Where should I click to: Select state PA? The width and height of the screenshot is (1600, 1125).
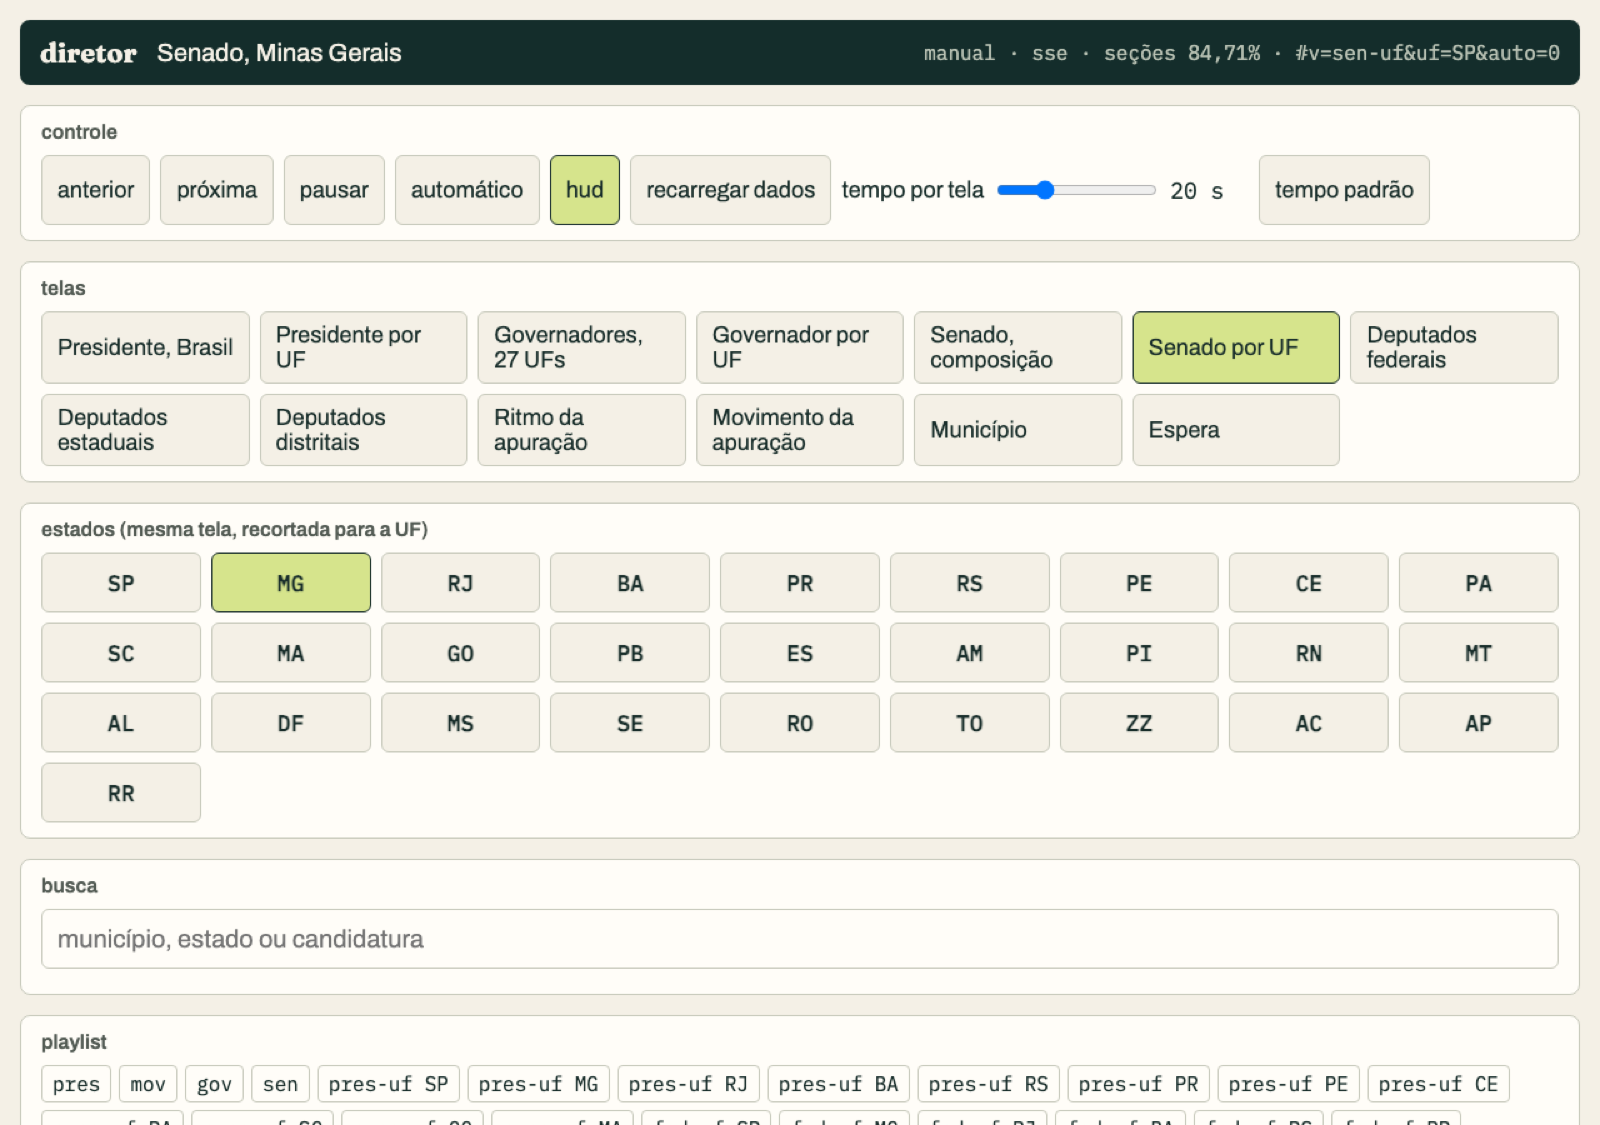pos(1479,583)
